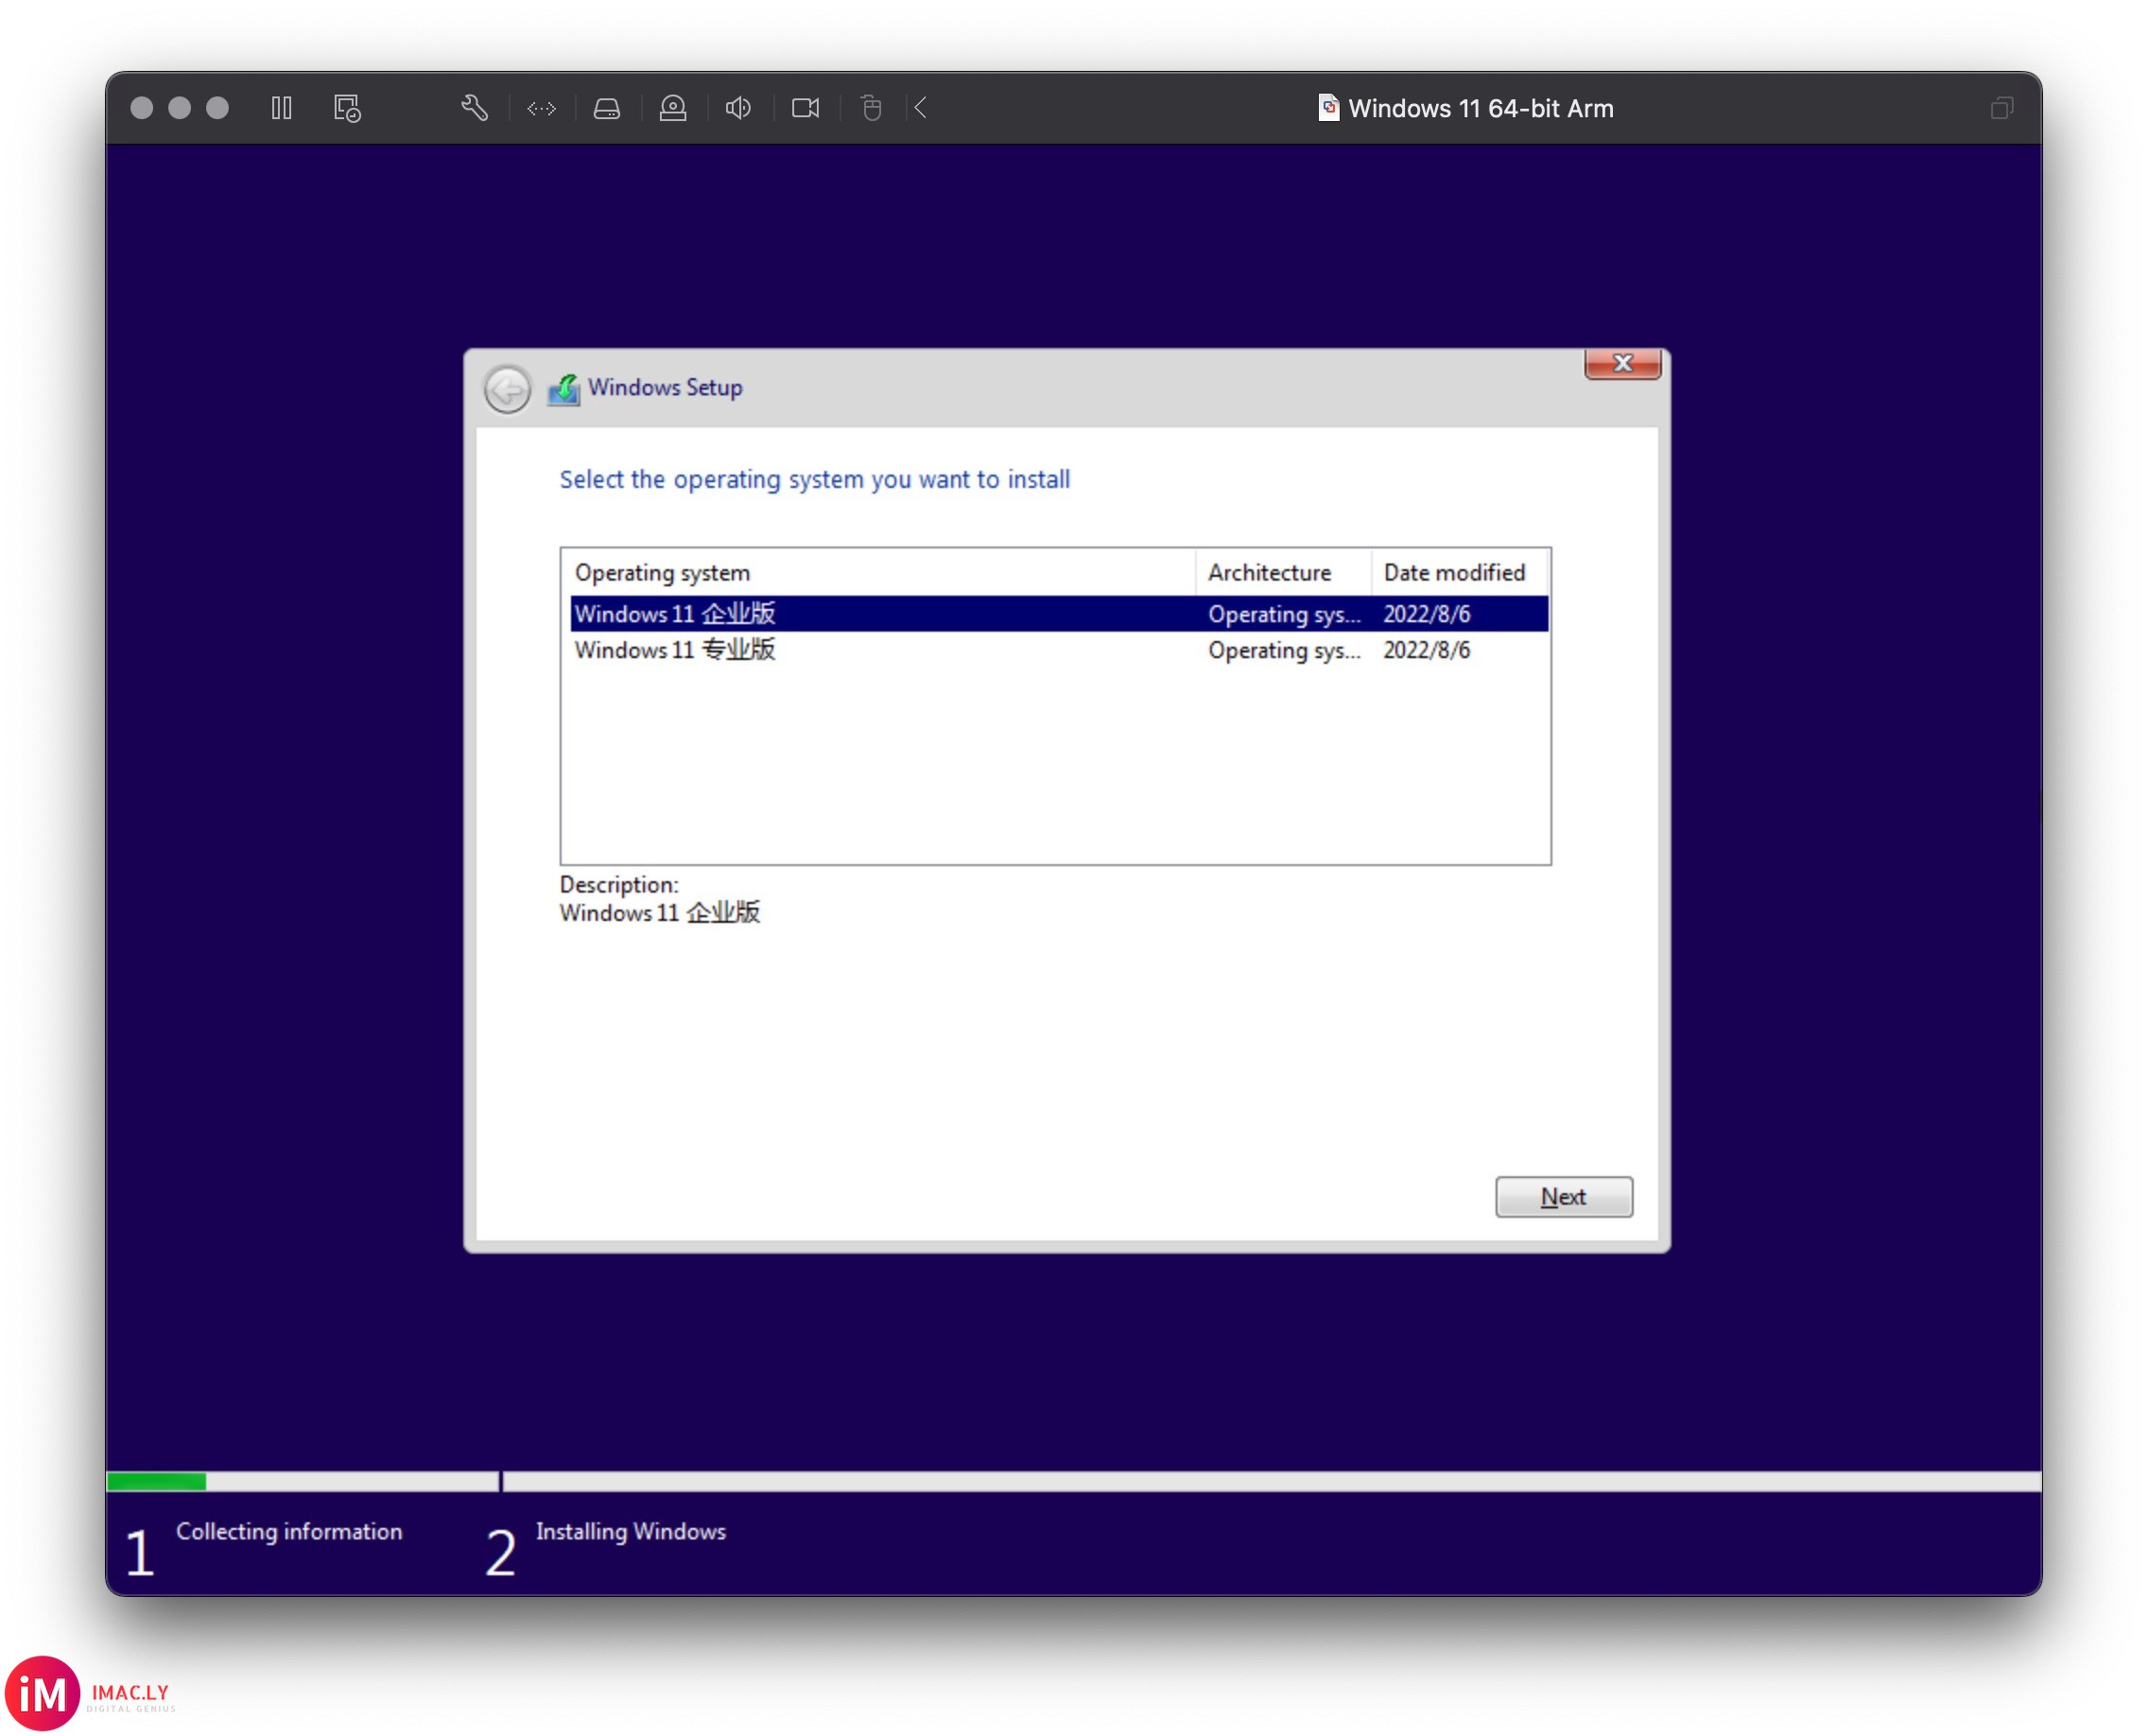
Task: Close the Windows Setup dialog
Action: pos(1622,364)
